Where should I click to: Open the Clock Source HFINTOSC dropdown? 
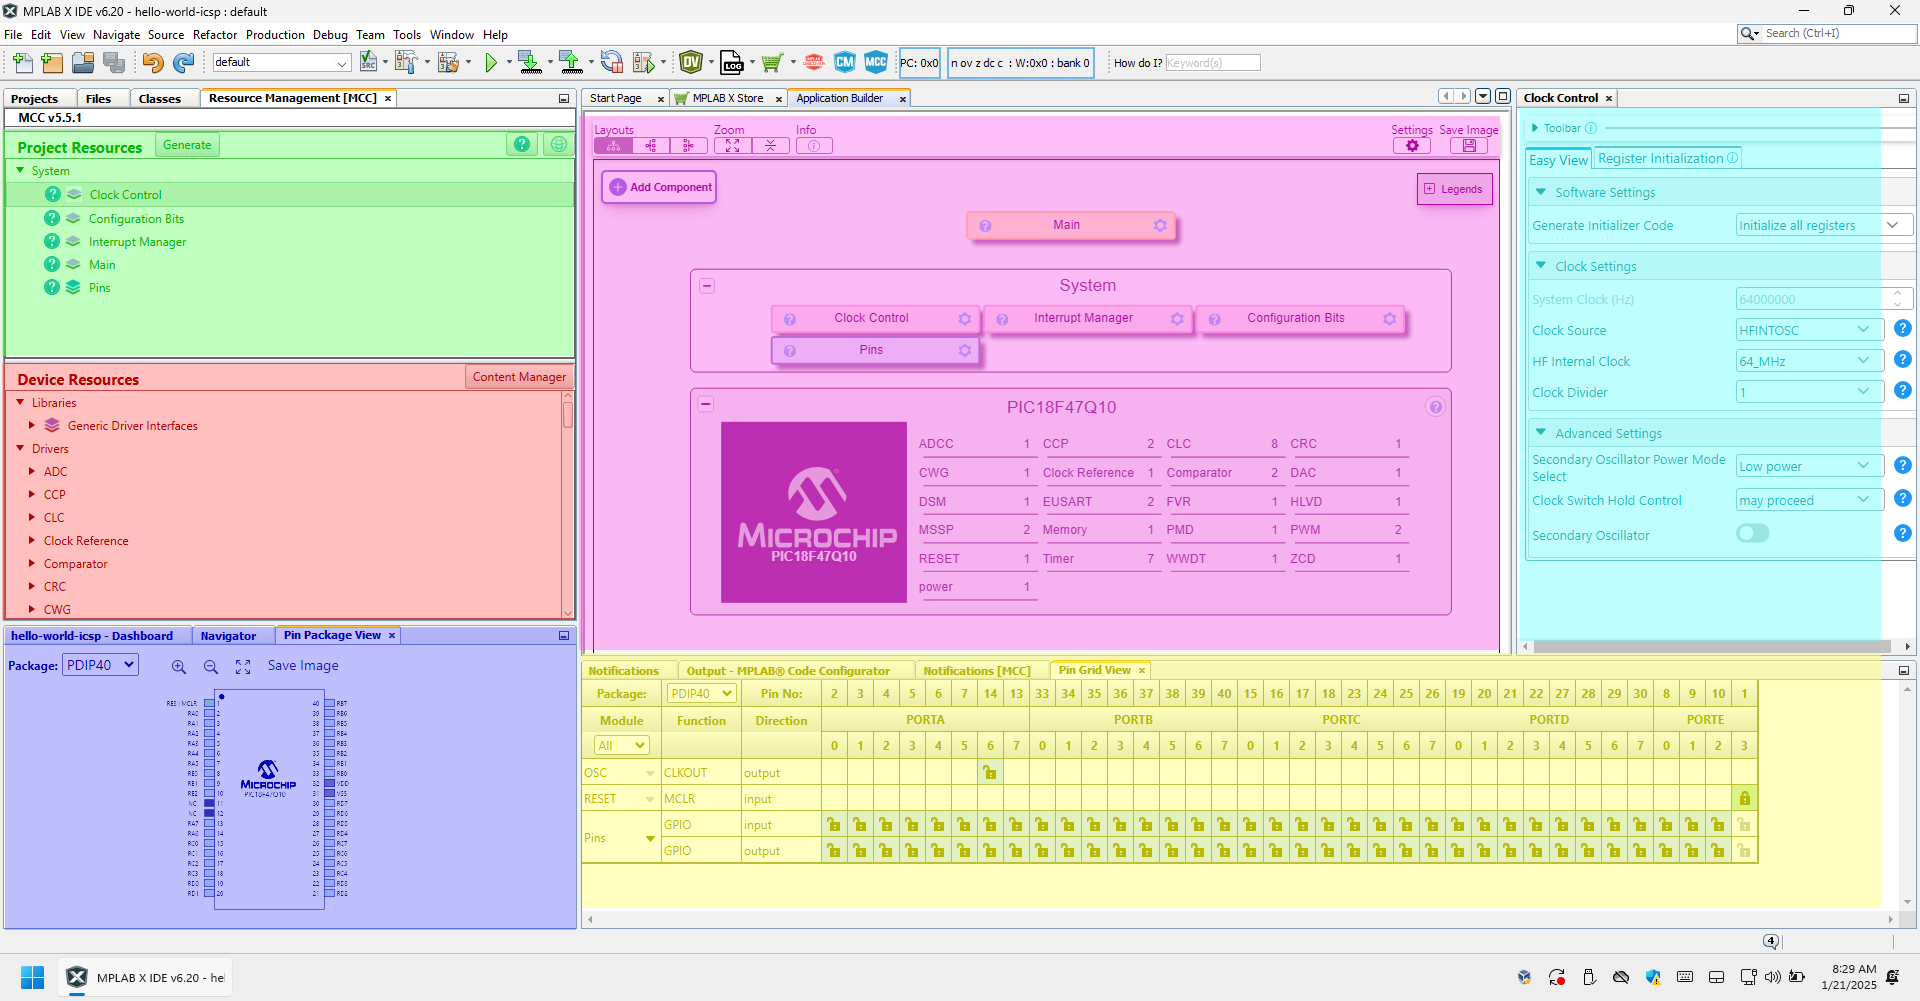click(1809, 330)
